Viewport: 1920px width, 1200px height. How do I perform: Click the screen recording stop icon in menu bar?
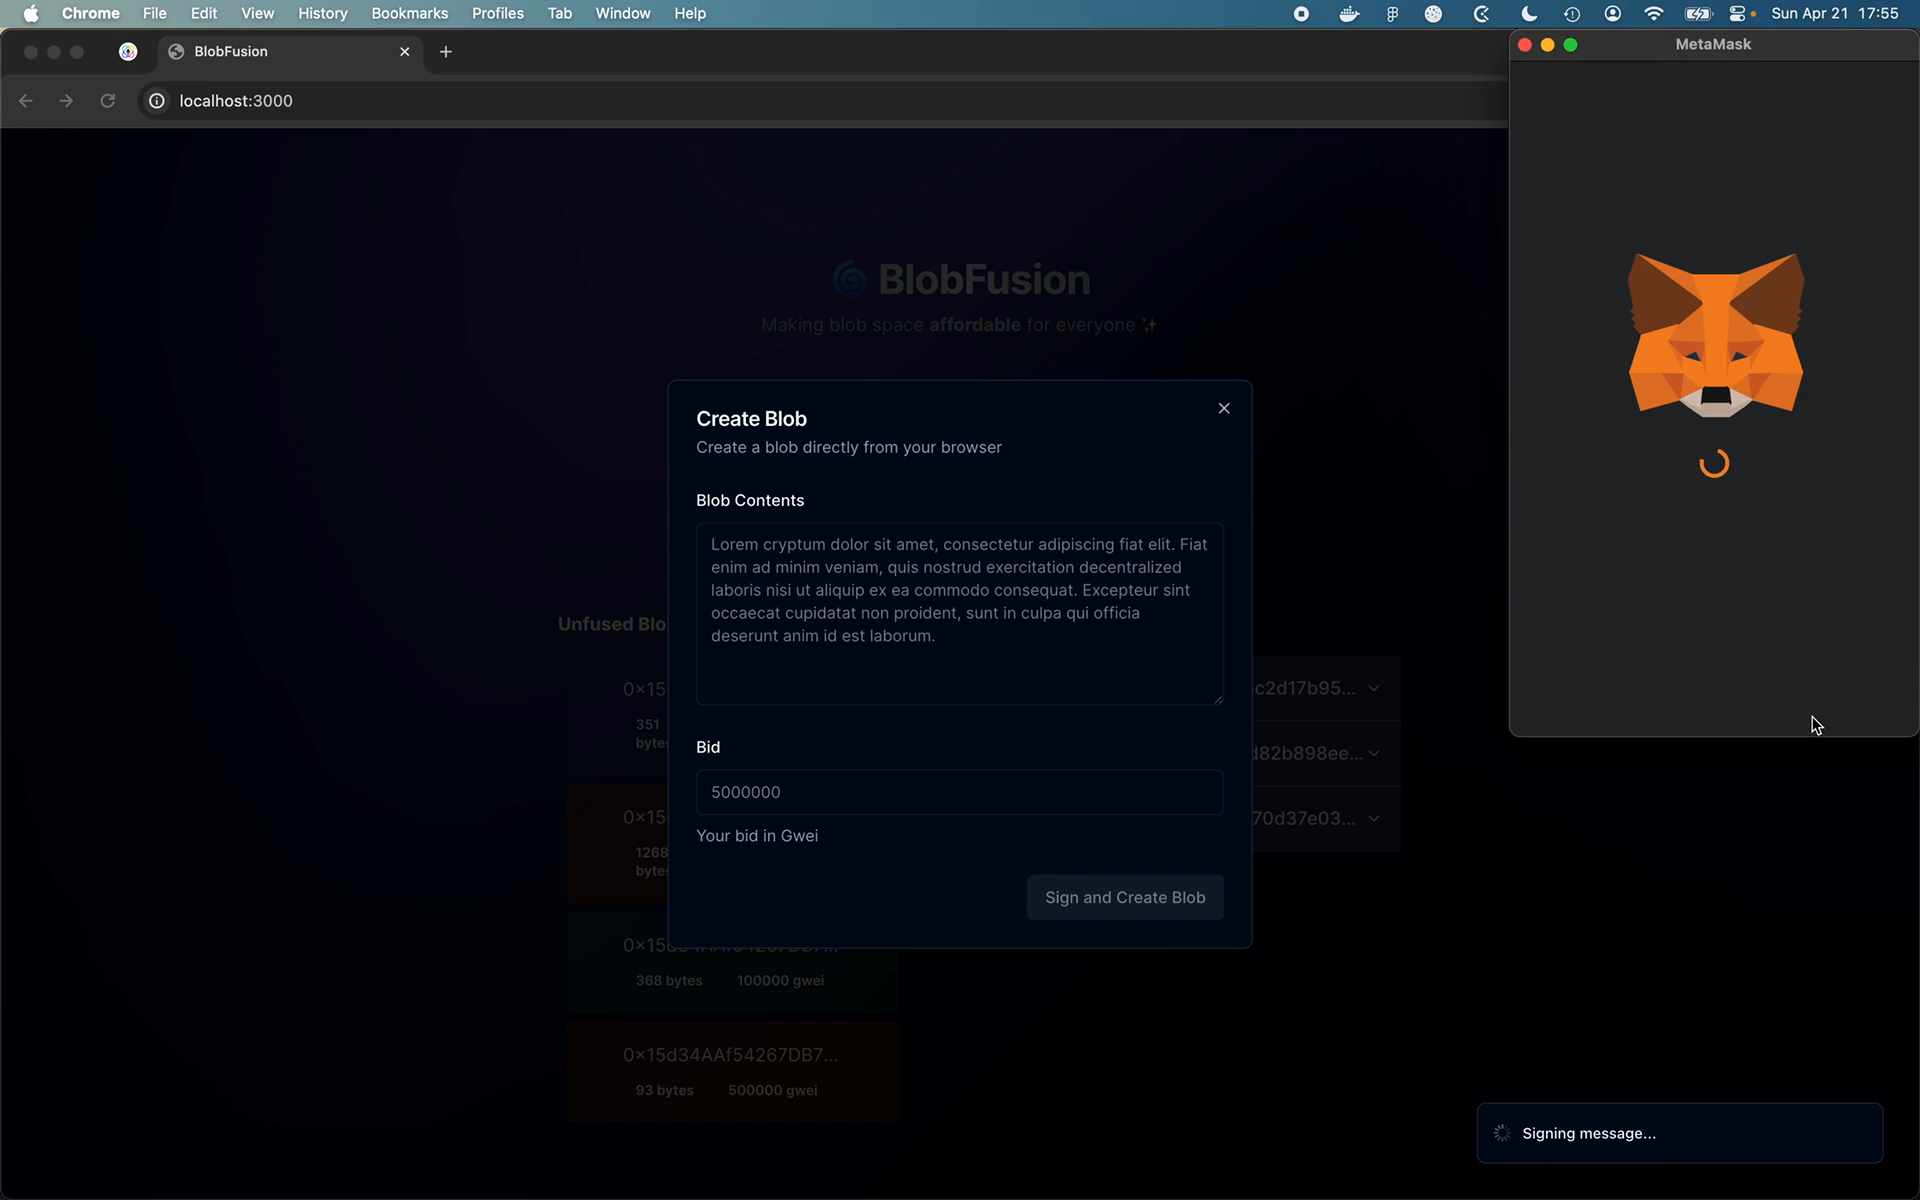click(1301, 14)
